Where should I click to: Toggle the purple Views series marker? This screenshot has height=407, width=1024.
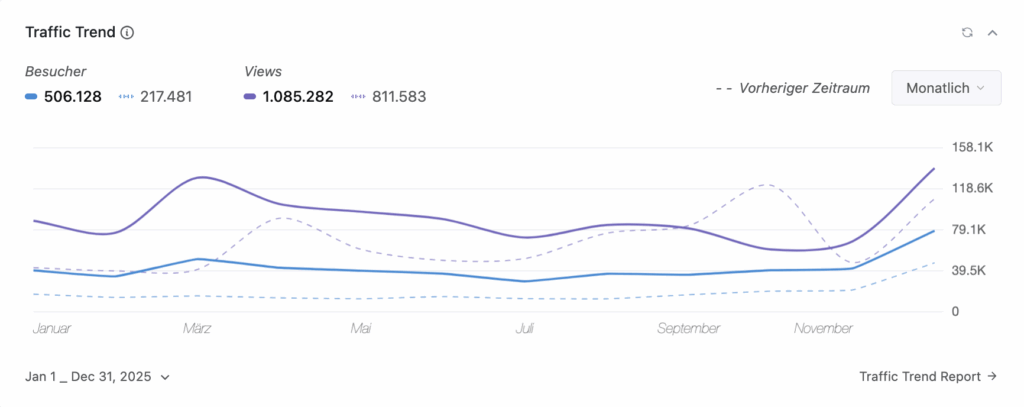click(x=251, y=97)
